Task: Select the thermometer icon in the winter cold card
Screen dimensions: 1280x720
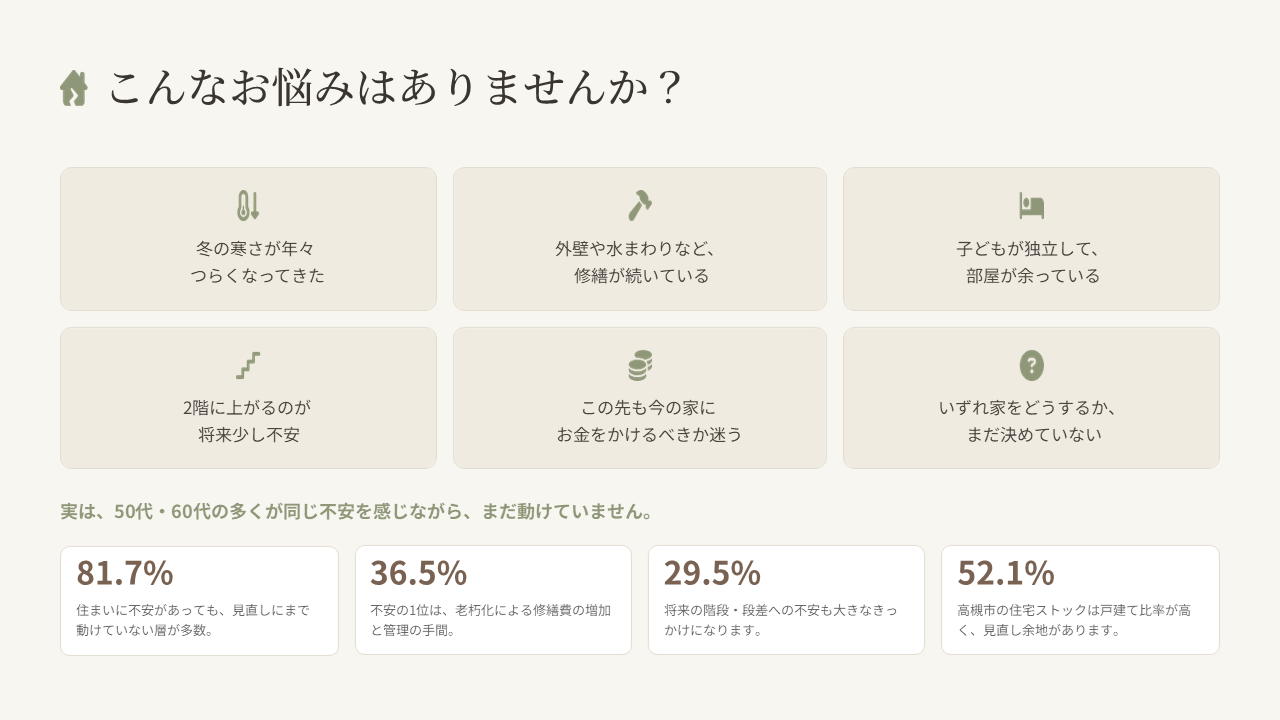Action: pos(248,205)
